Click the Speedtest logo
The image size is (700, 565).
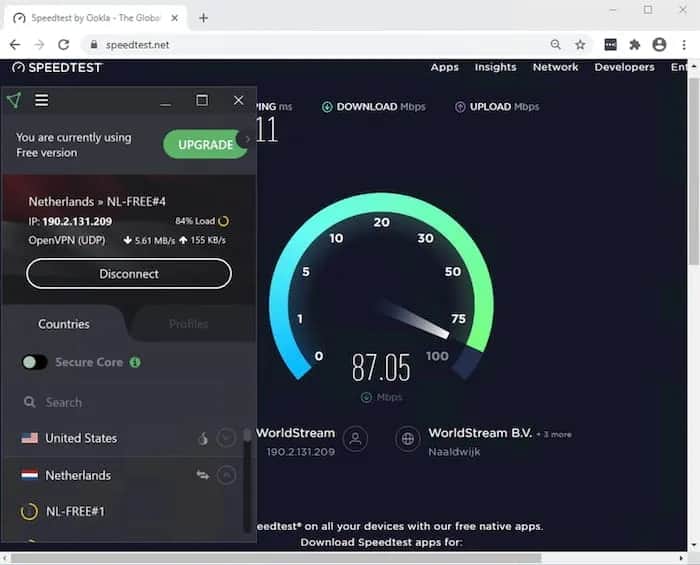click(x=57, y=67)
